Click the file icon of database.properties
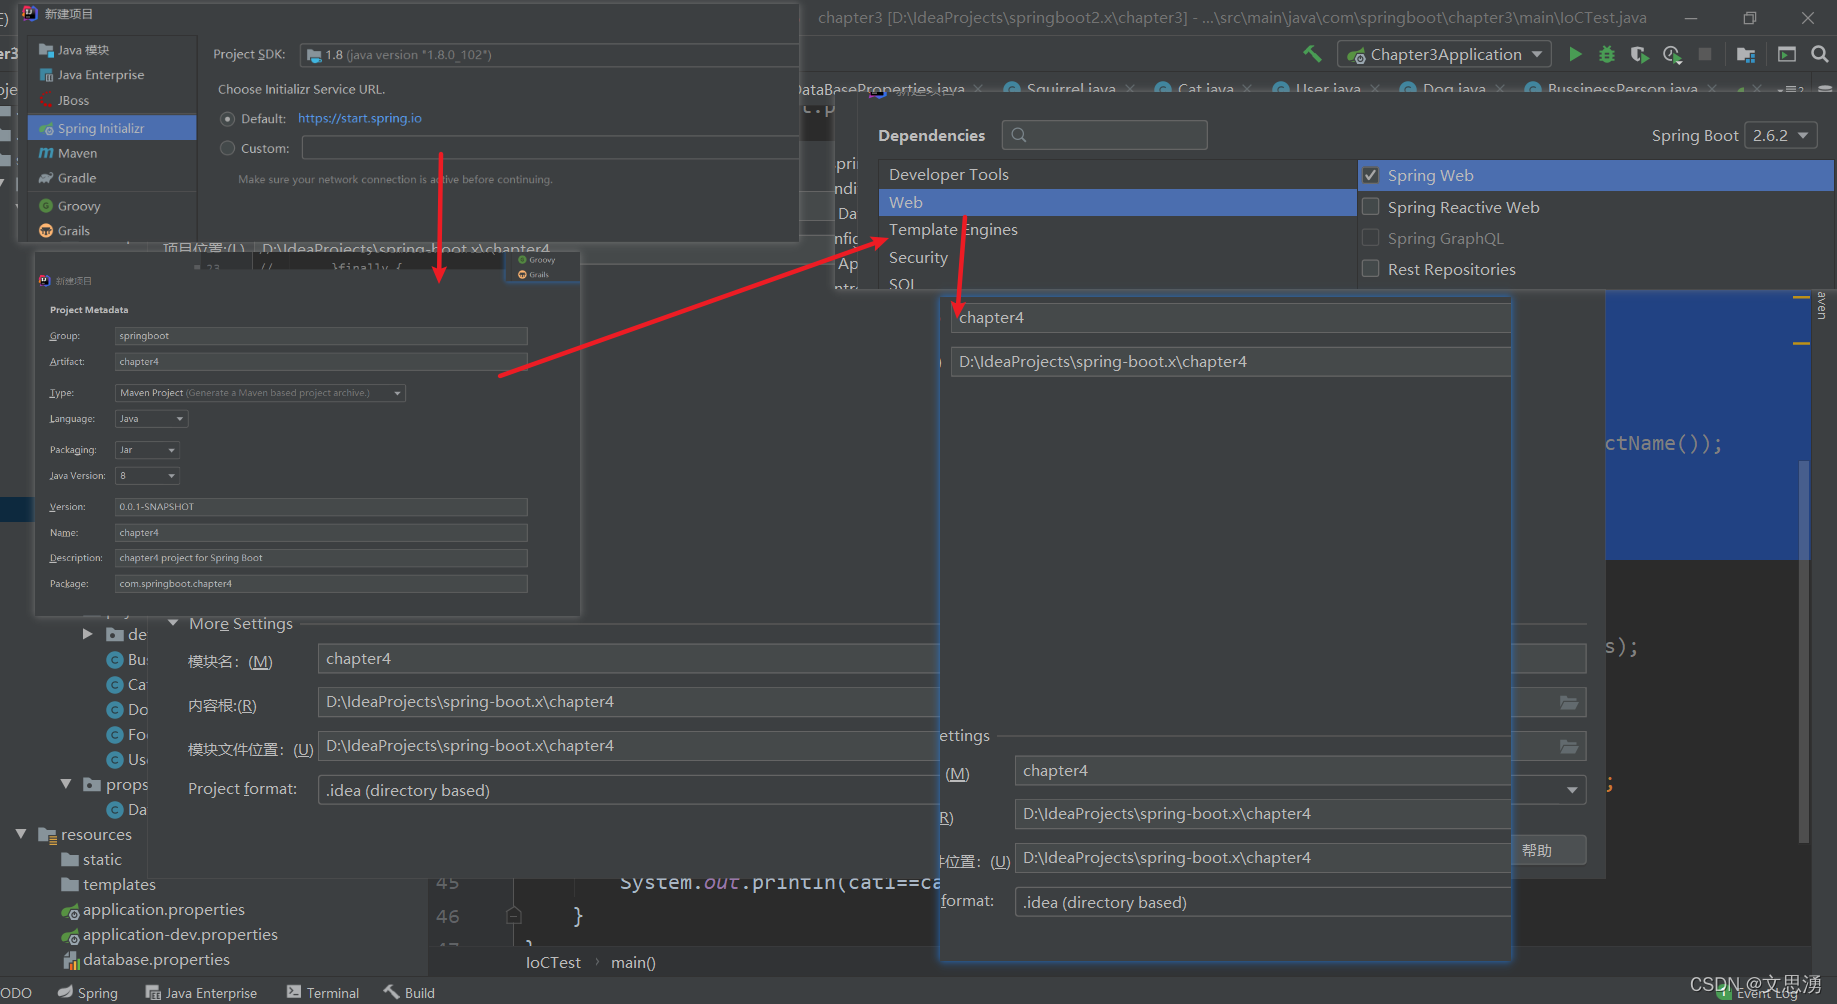This screenshot has height=1004, width=1837. click(71, 960)
